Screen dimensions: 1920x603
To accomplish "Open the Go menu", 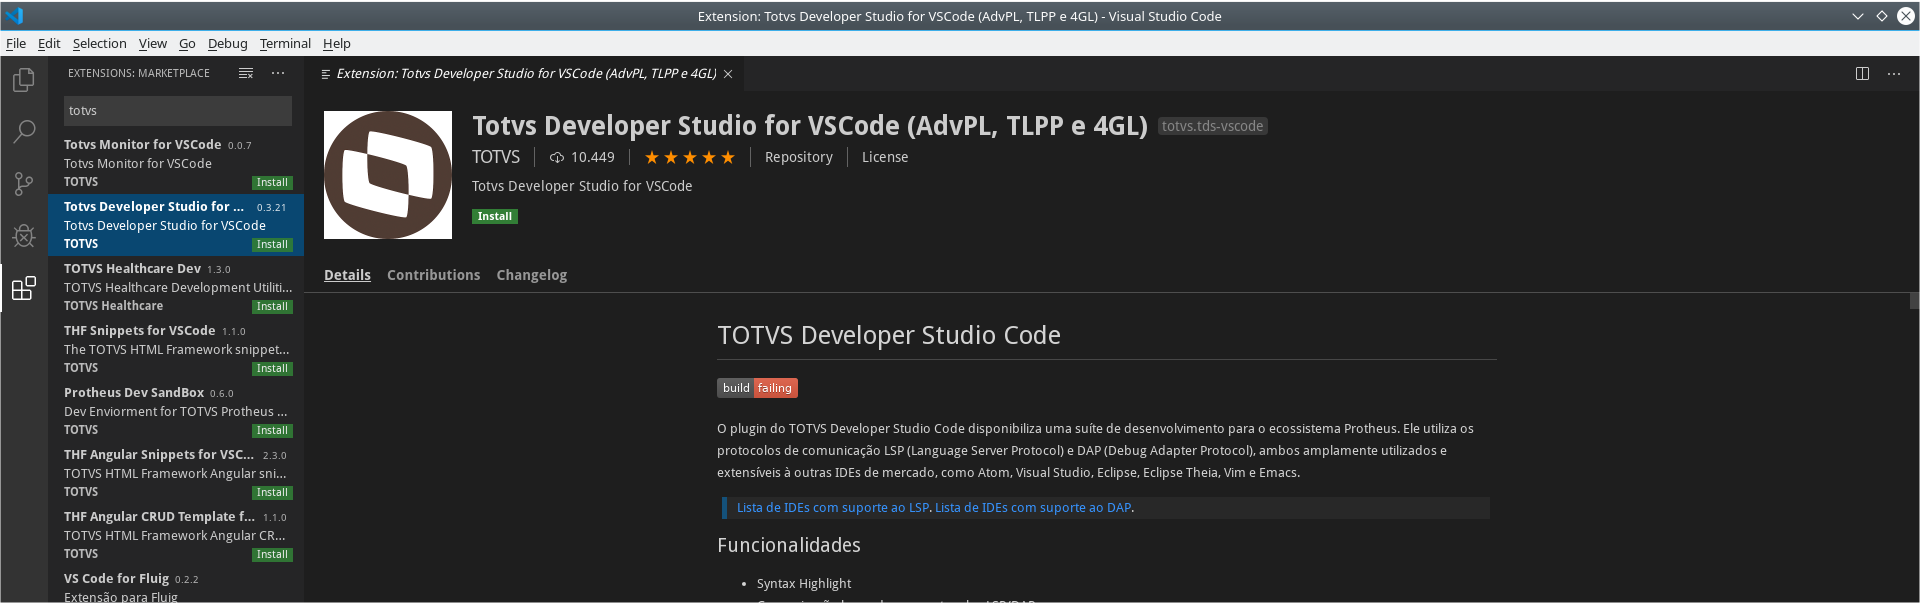I will 187,43.
